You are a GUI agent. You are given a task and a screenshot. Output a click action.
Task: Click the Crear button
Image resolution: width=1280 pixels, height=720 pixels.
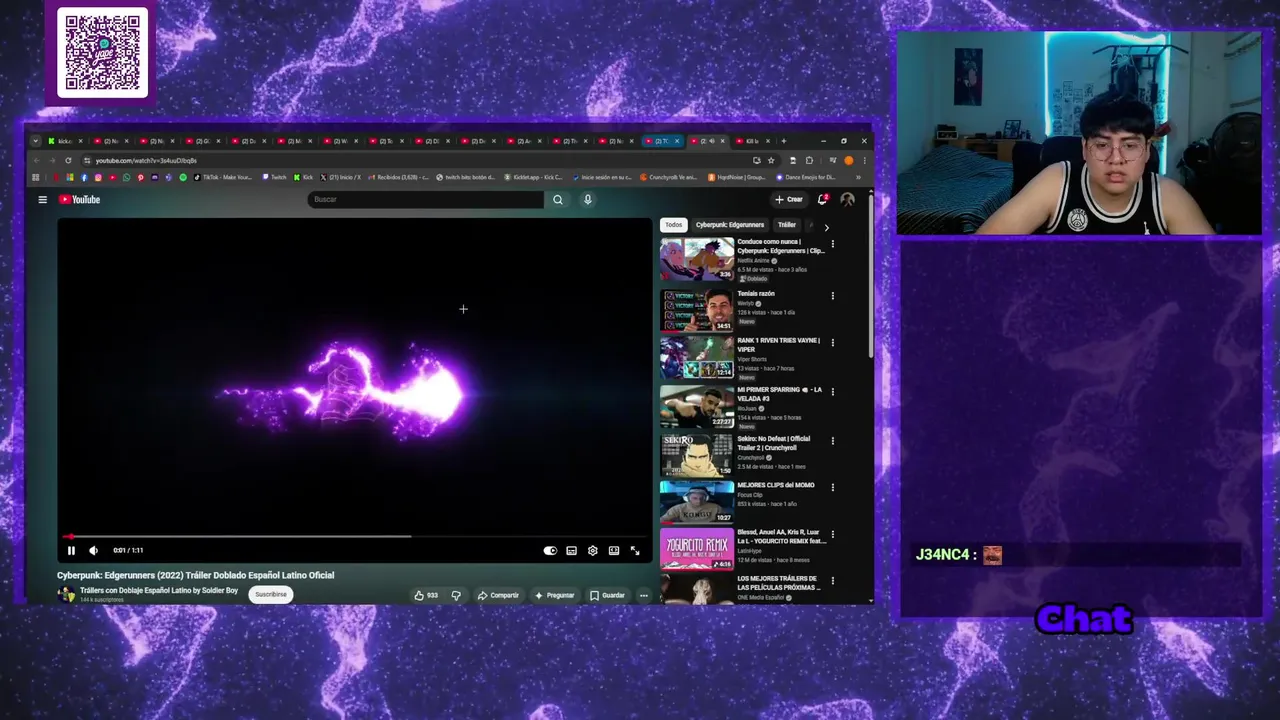(x=788, y=199)
